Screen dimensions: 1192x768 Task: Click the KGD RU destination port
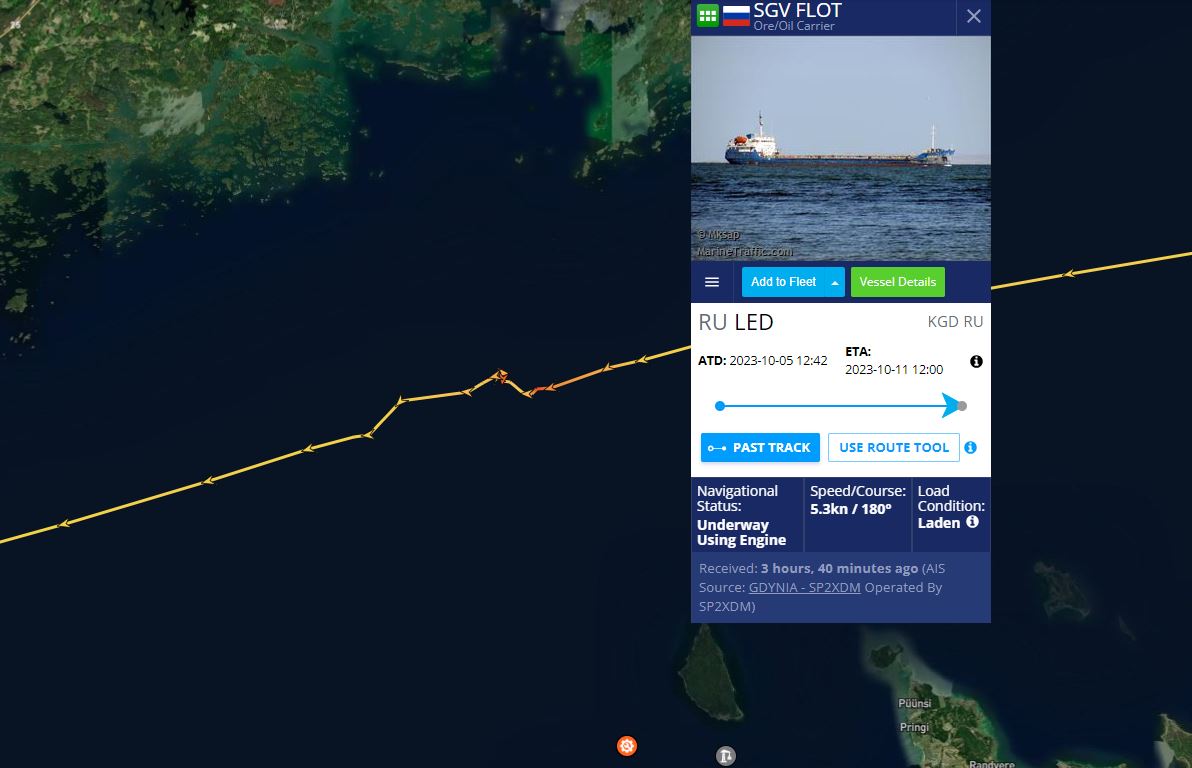[955, 322]
